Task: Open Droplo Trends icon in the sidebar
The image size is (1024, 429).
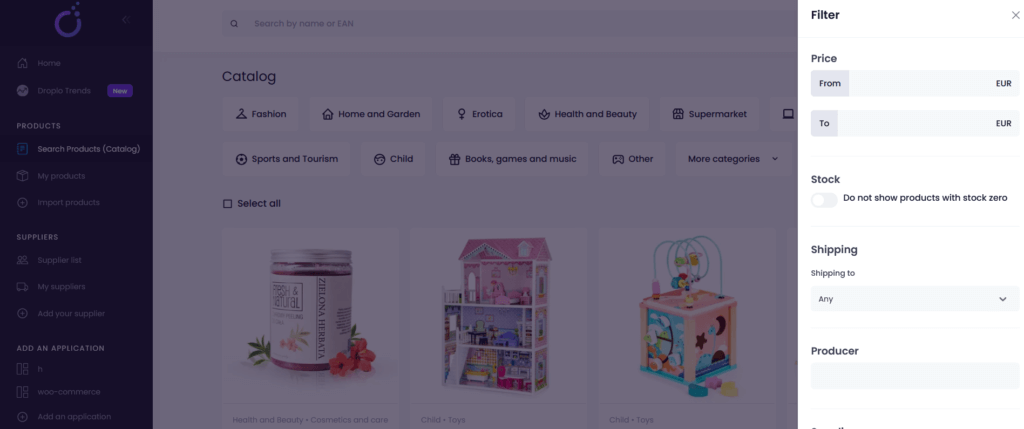Action: point(22,91)
